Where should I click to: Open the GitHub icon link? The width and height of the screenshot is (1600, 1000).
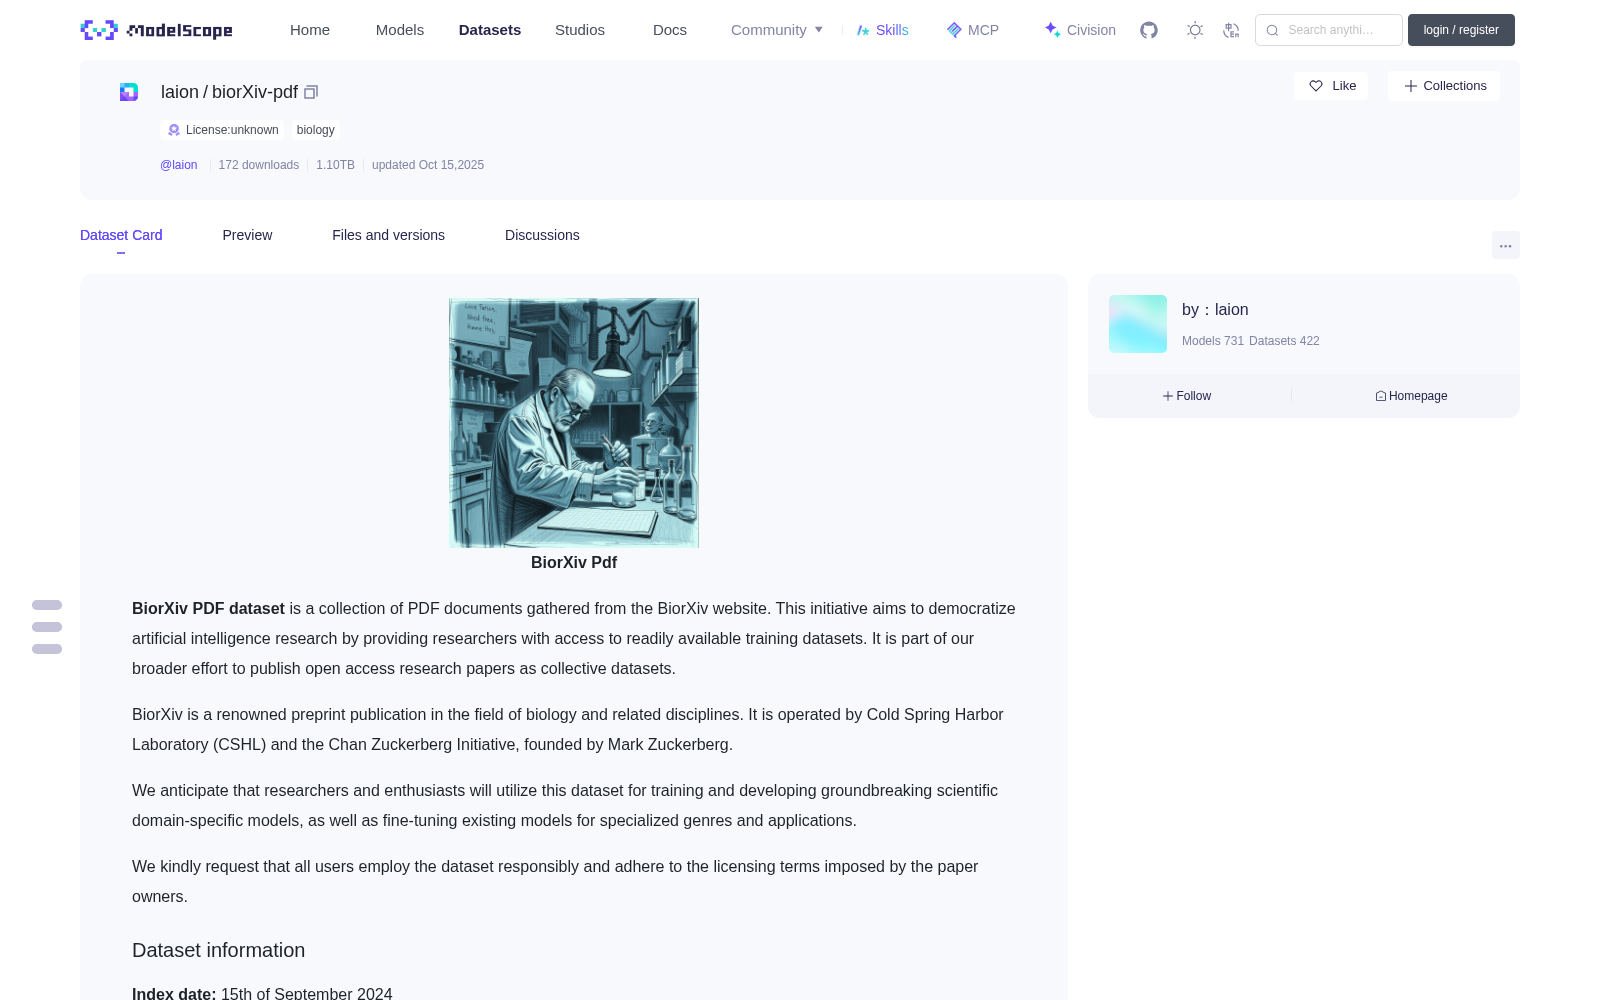(1149, 30)
